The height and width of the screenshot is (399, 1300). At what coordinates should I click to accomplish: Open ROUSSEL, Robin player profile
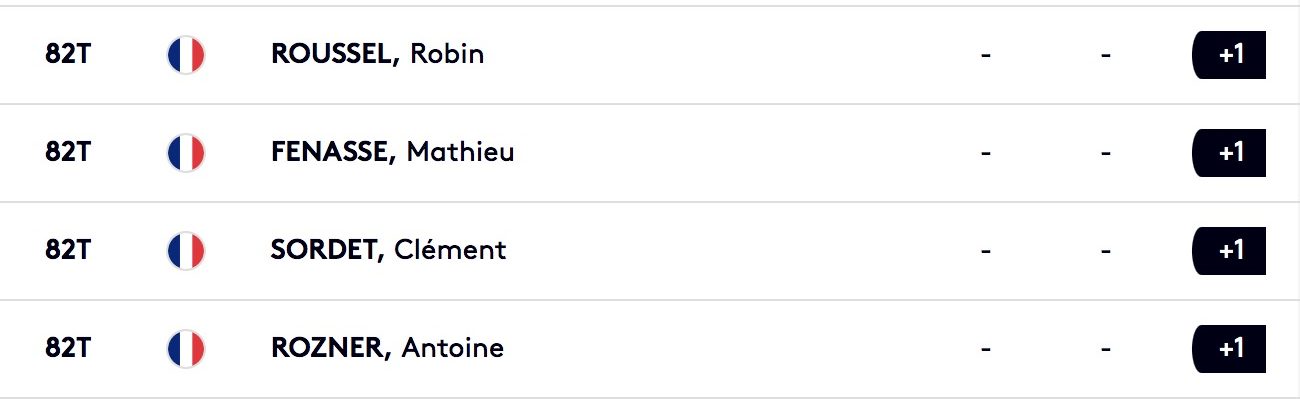coord(377,54)
